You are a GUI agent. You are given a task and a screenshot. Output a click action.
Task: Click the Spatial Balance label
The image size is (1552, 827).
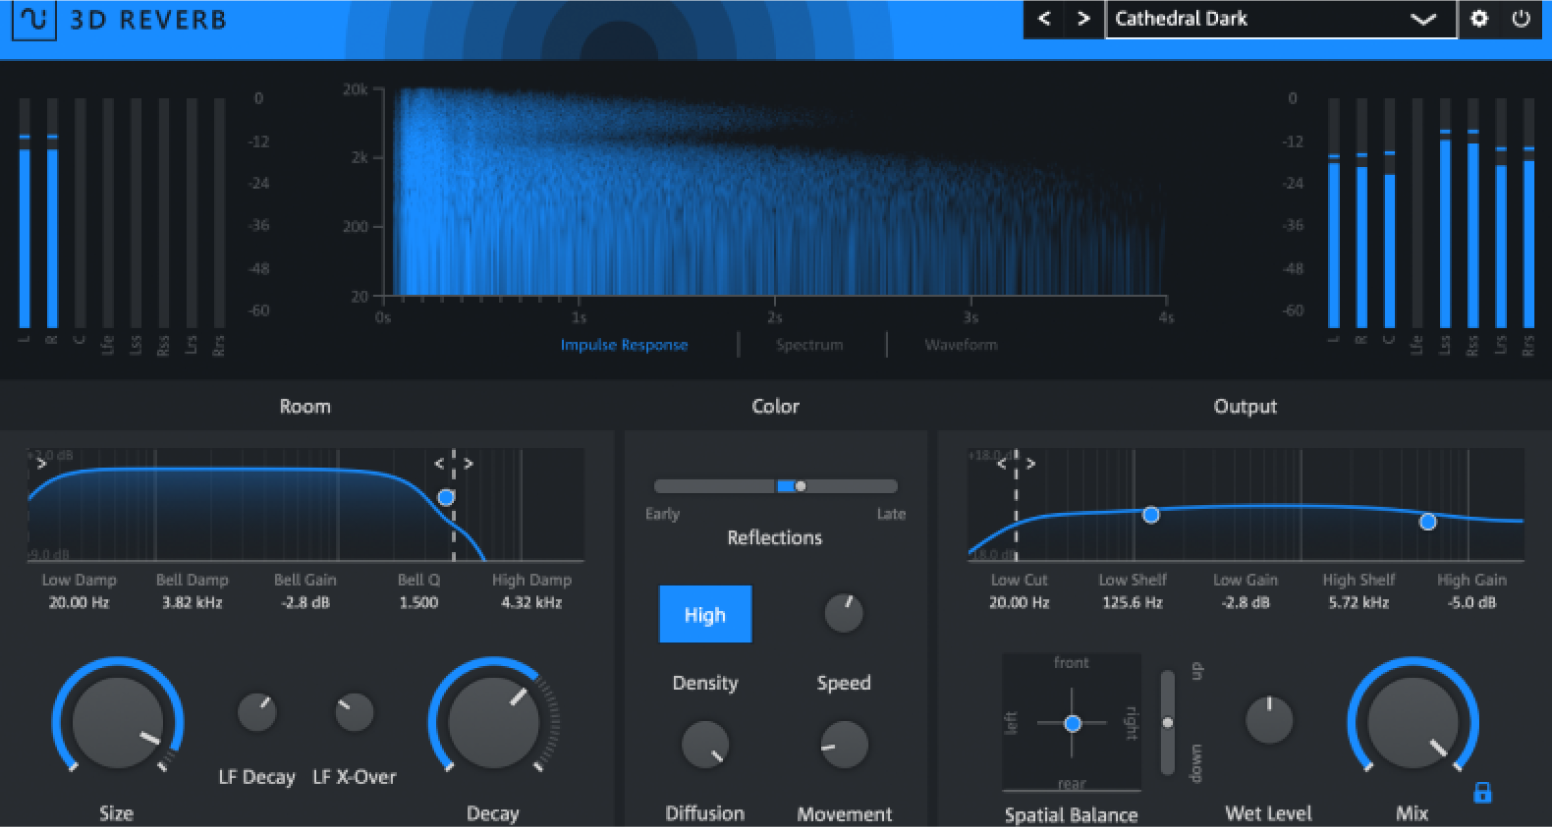click(1071, 815)
